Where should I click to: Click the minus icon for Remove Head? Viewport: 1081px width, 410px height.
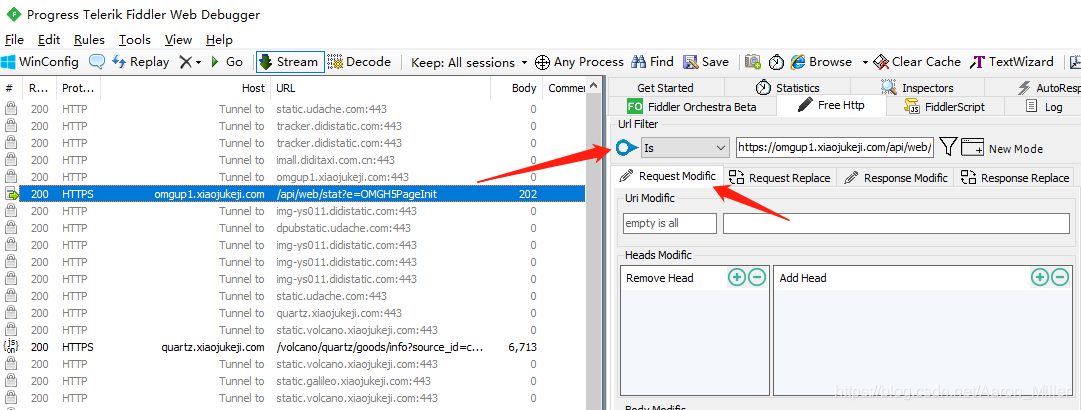757,278
